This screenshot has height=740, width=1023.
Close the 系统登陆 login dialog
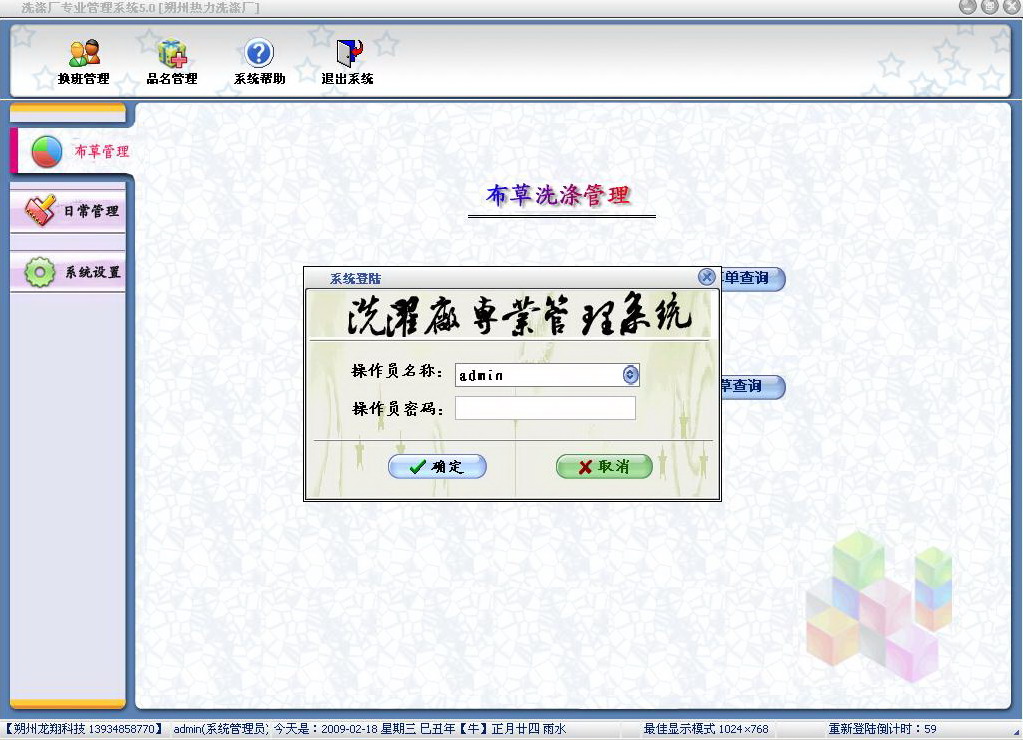point(706,277)
